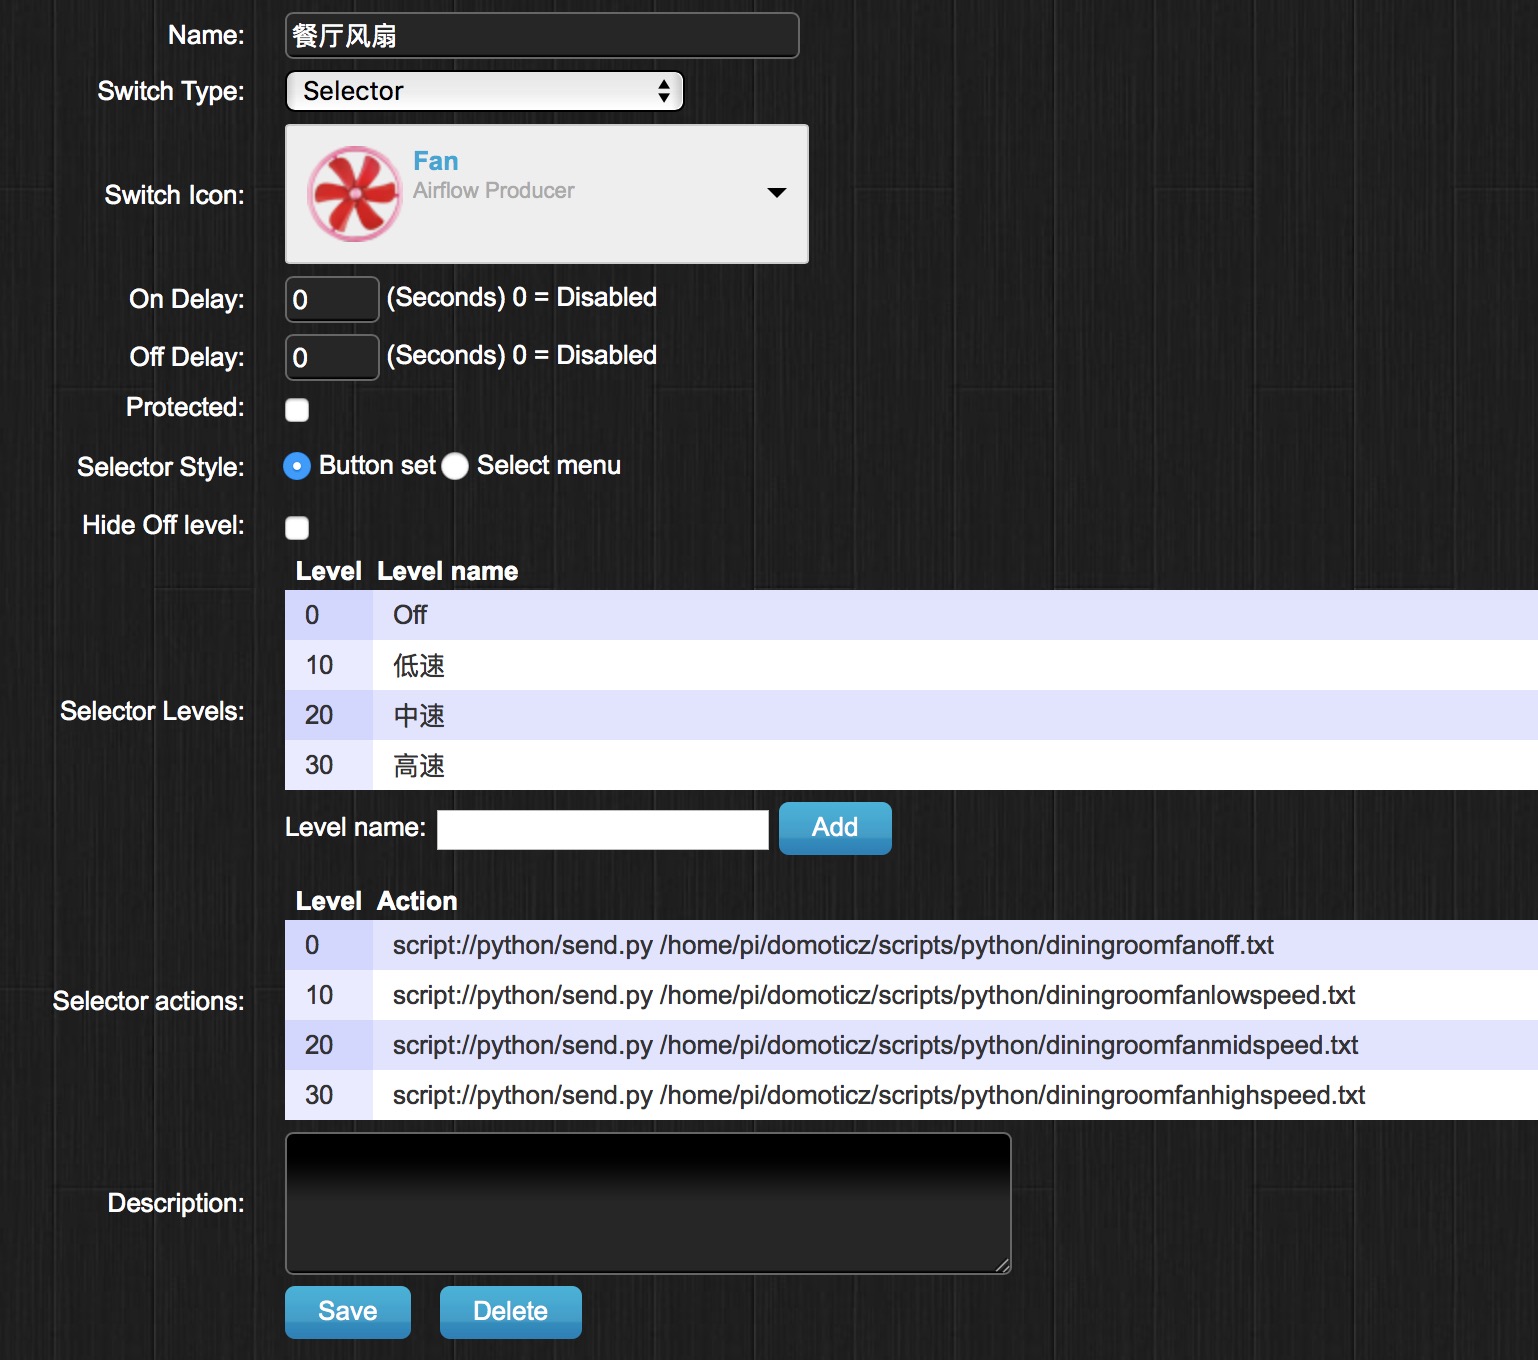The width and height of the screenshot is (1538, 1360).
Task: Click the Save button
Action: pyautogui.click(x=348, y=1312)
